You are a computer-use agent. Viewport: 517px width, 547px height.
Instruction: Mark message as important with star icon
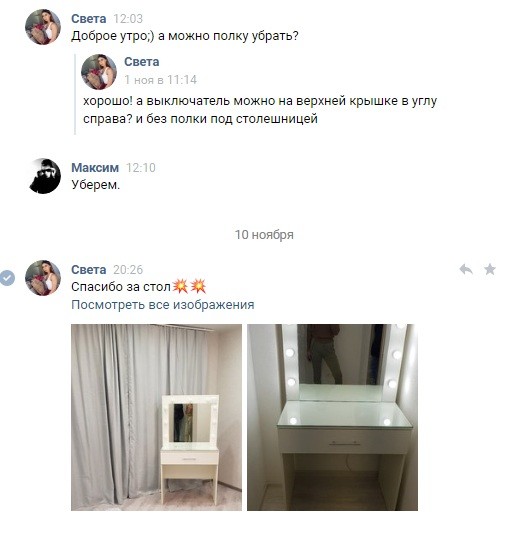490,269
